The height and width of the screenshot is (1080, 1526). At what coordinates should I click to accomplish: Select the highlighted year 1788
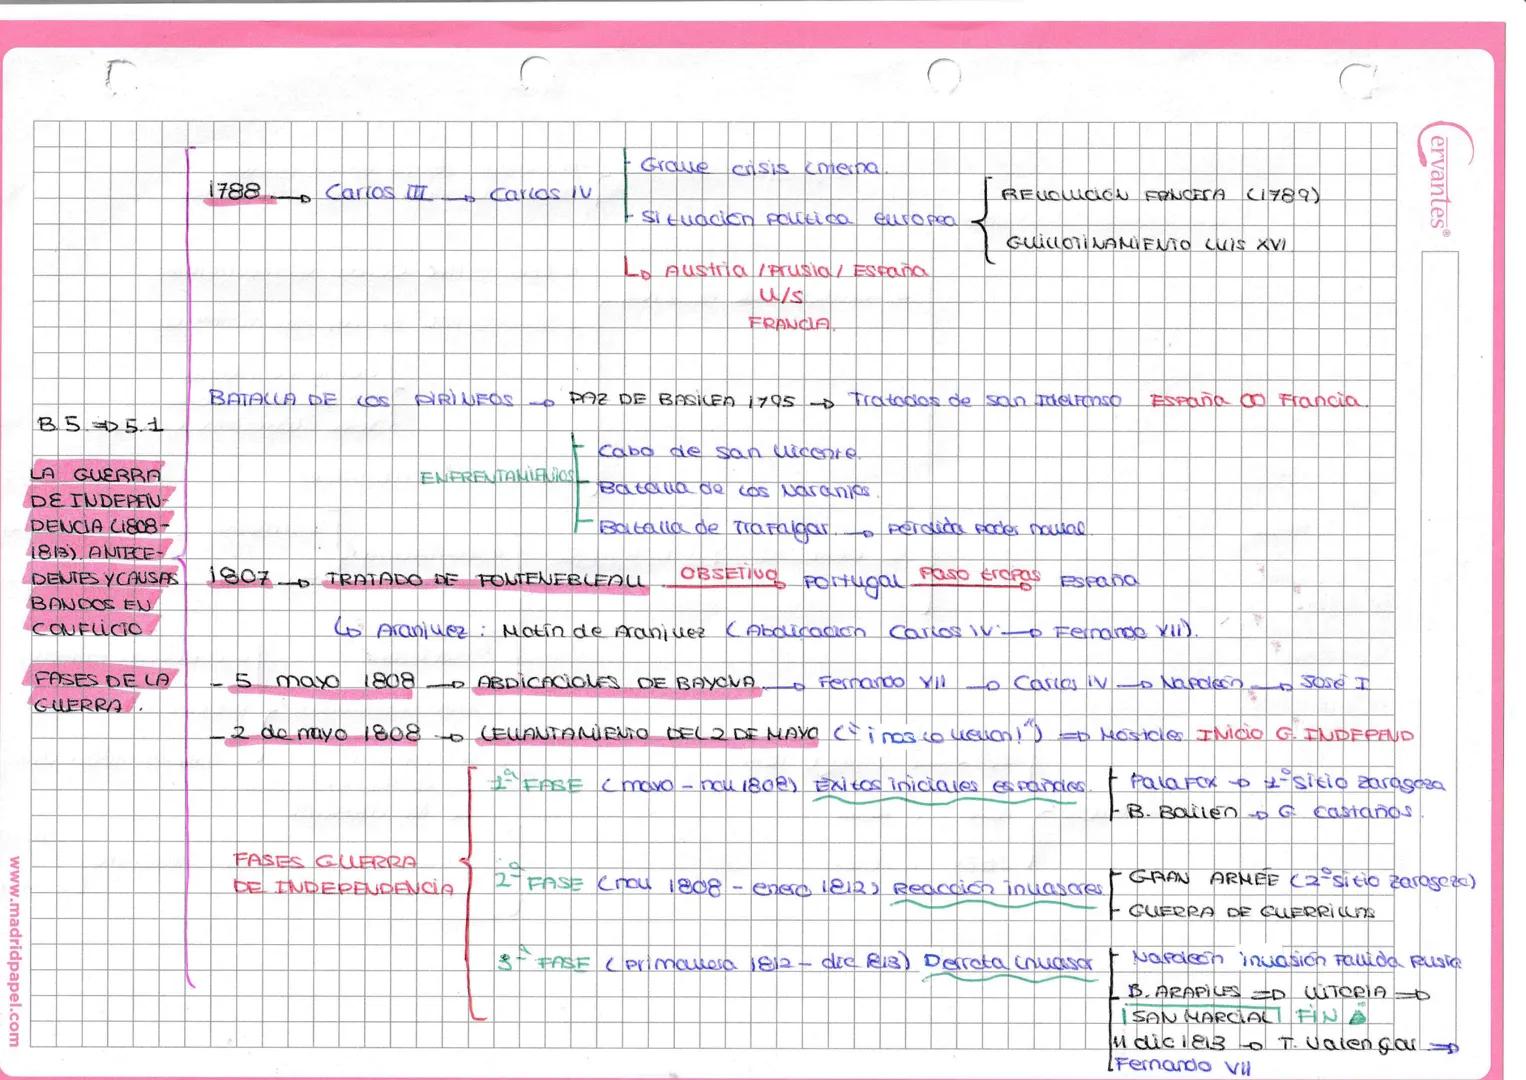pyautogui.click(x=236, y=192)
